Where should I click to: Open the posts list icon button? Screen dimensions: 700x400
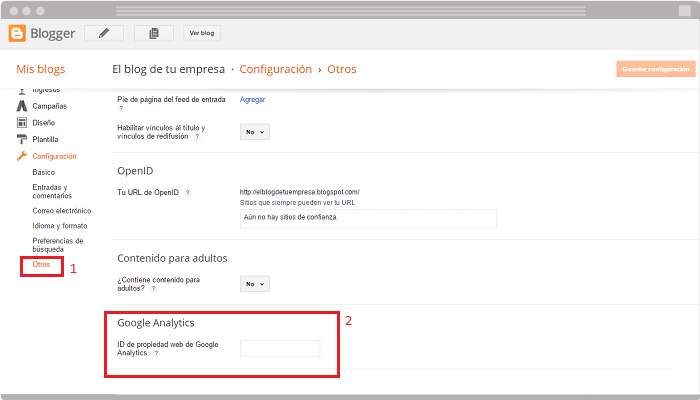click(153, 33)
